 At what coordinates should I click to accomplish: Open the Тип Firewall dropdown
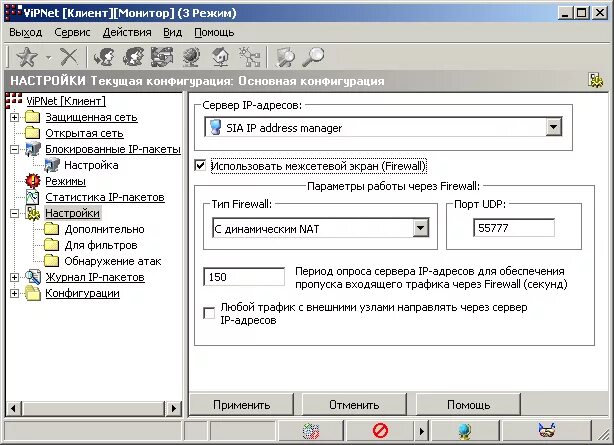coord(421,228)
